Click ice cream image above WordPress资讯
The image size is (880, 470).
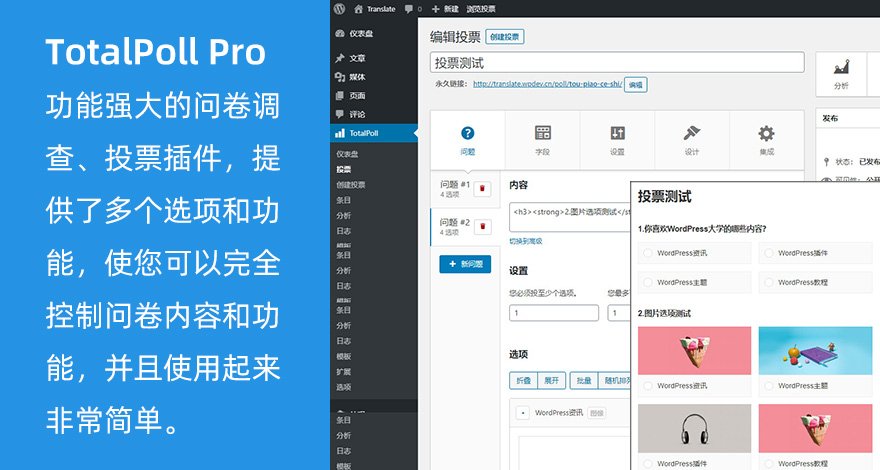pyautogui.click(x=694, y=350)
